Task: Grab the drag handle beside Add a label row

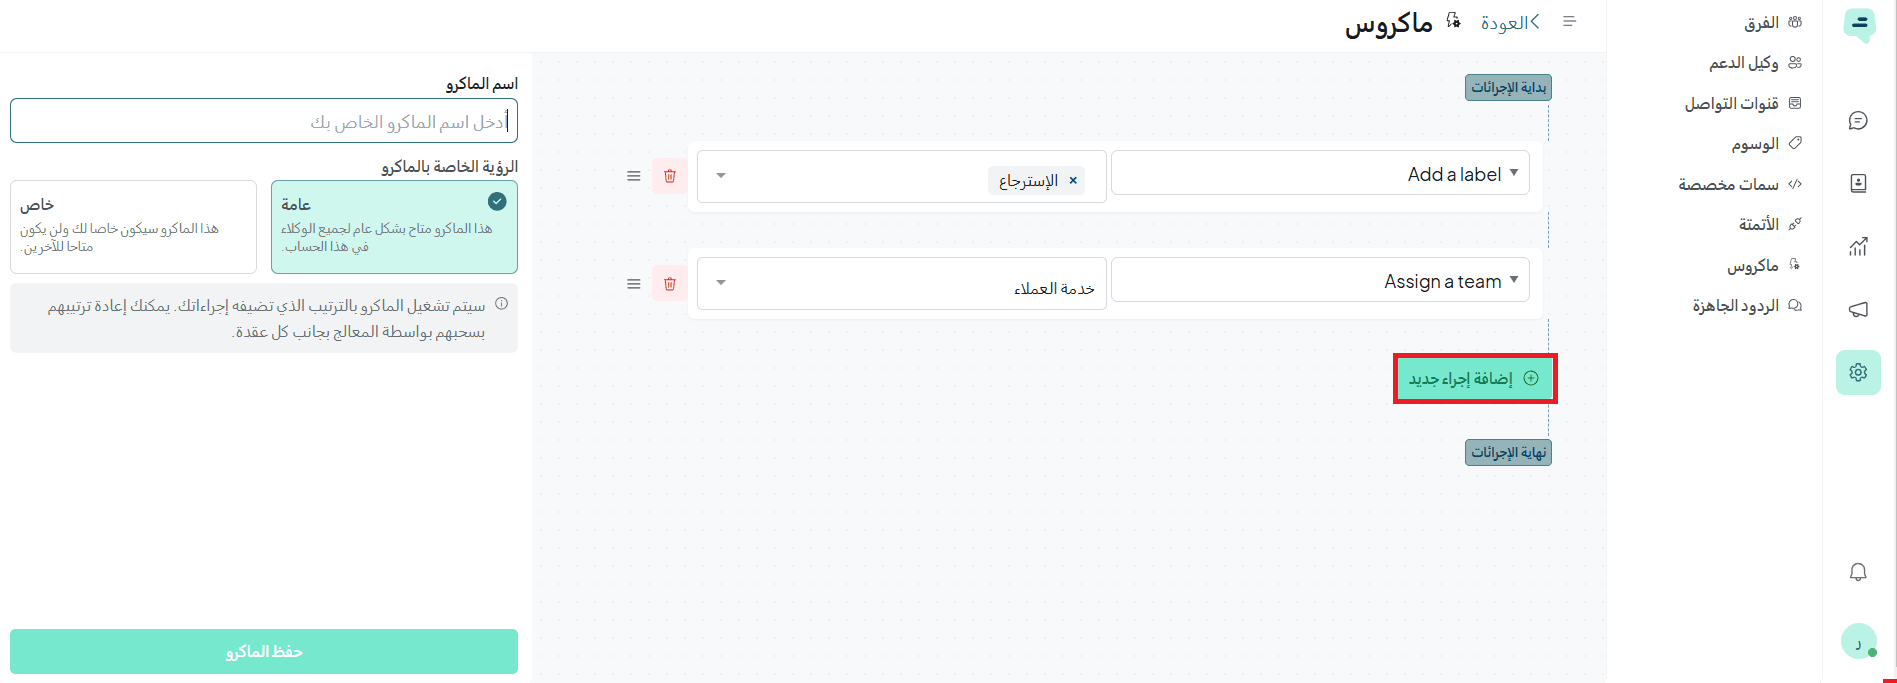Action: [633, 176]
